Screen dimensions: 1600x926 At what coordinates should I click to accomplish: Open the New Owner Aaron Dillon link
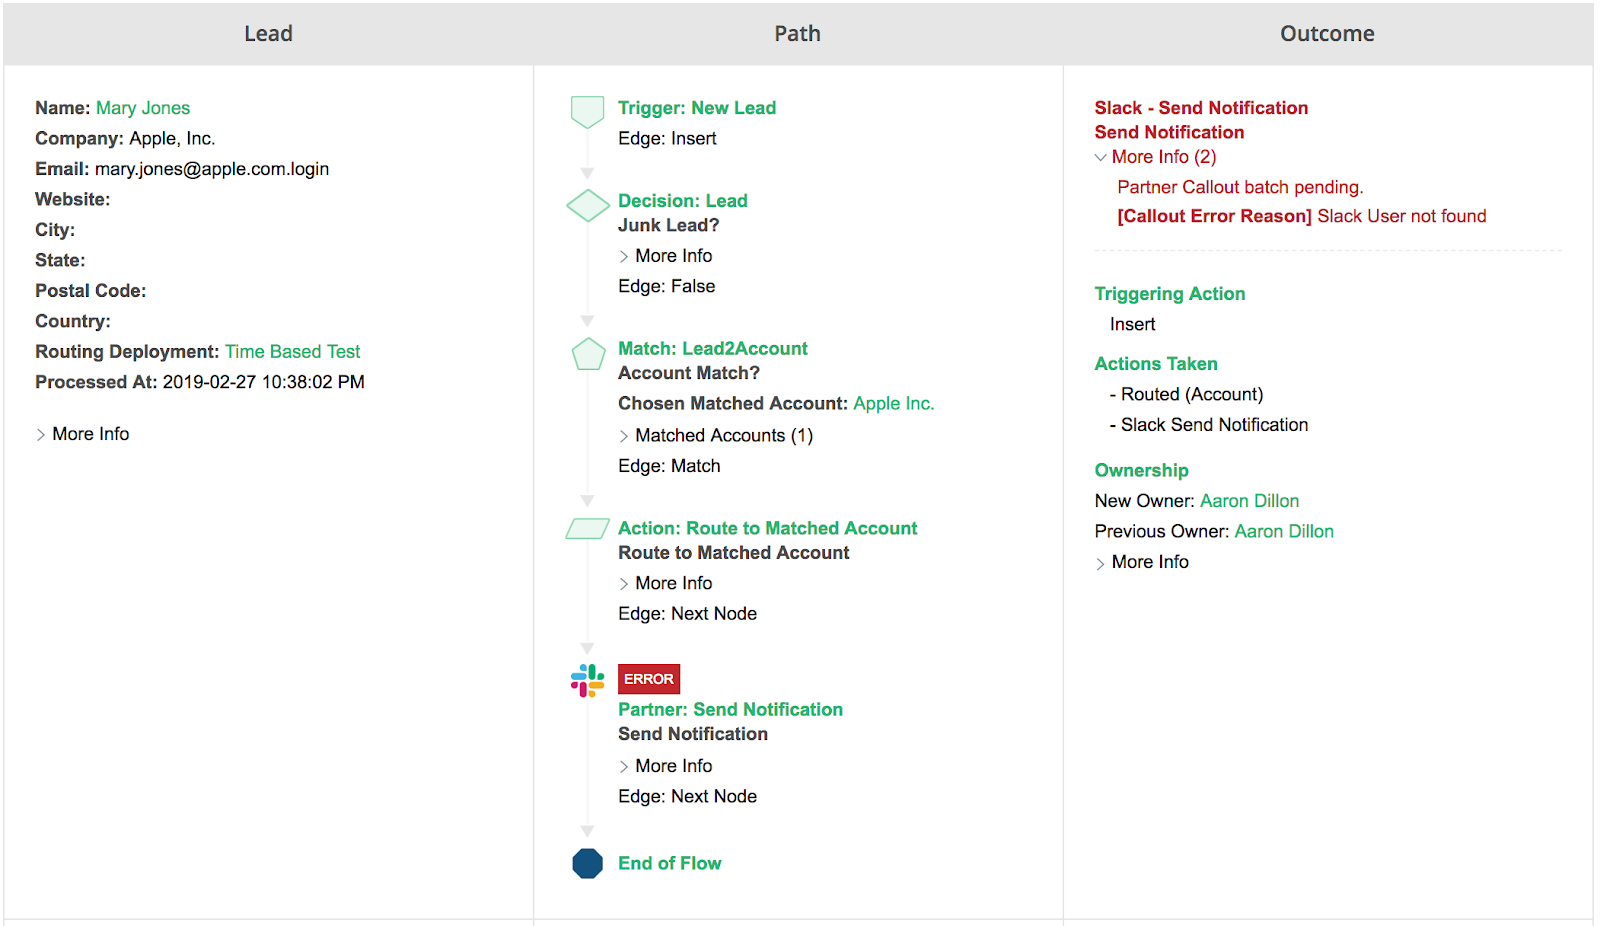(x=1249, y=501)
